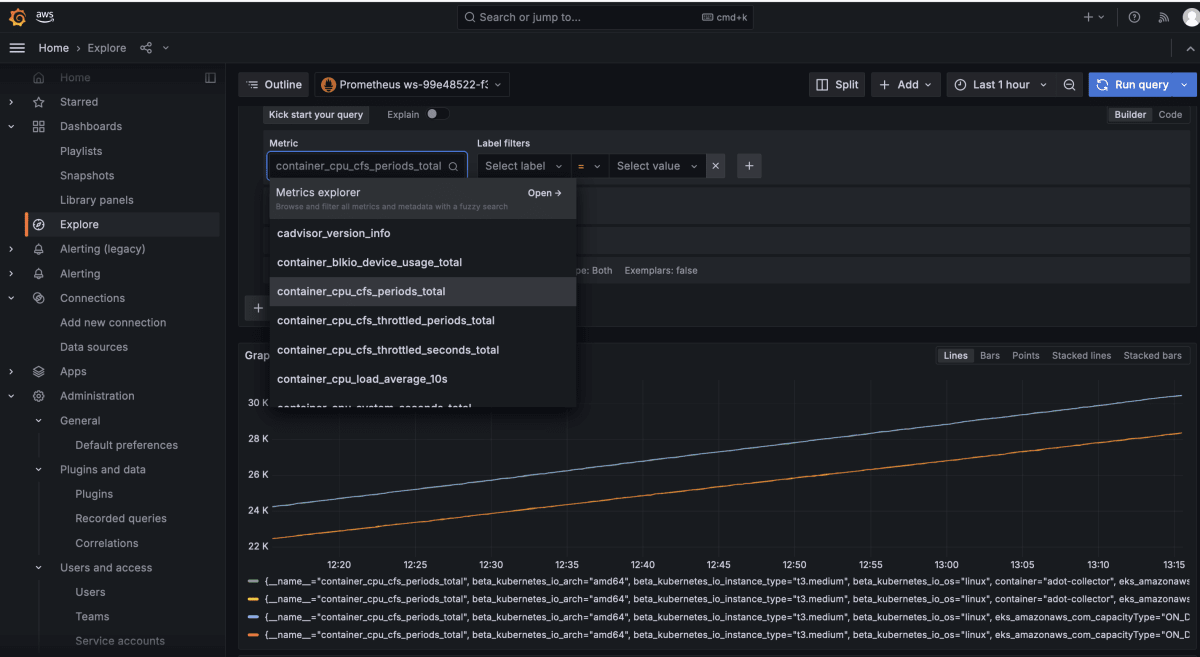The width and height of the screenshot is (1200, 657).
Task: Click the plus icon to add a label filter
Action: (749, 165)
